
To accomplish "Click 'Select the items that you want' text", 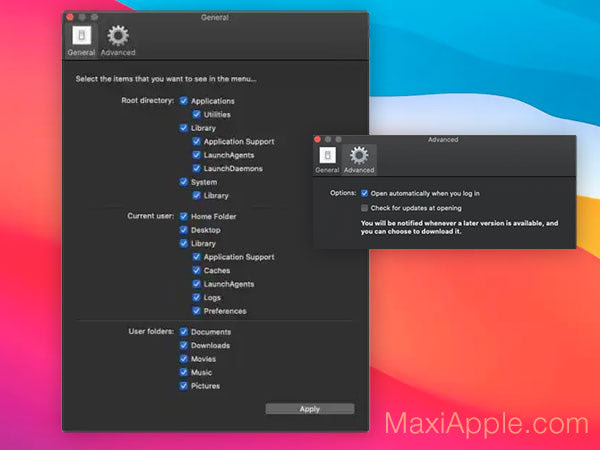I will [x=166, y=79].
